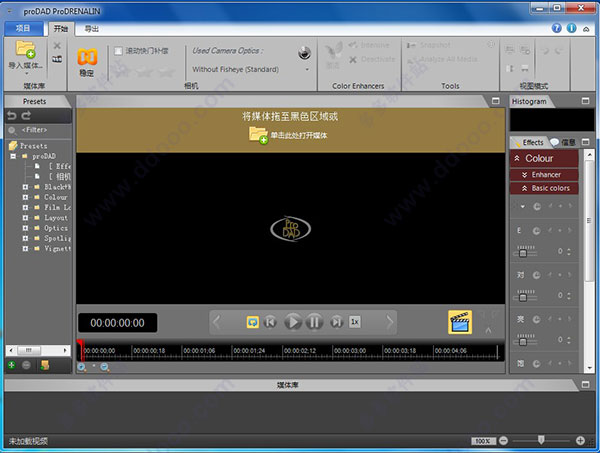Click the grey remove preset icon
The image size is (600, 453).
(x=26, y=365)
